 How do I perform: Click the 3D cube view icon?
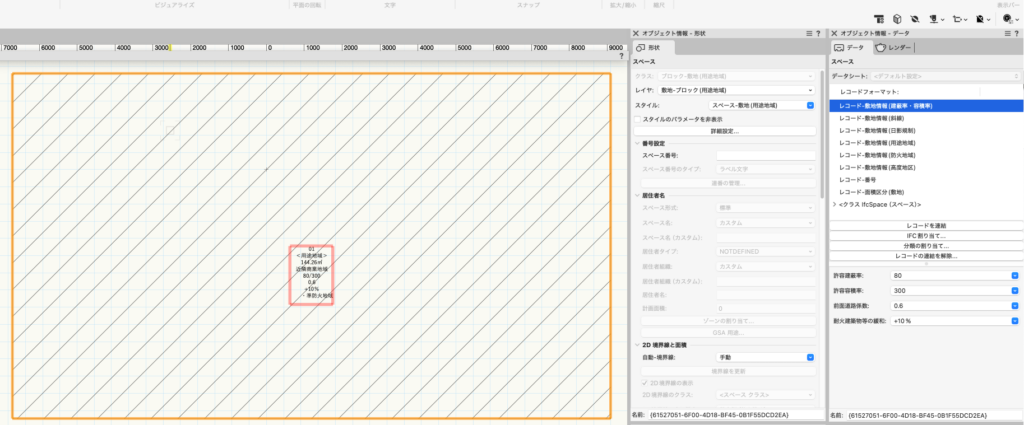tap(895, 18)
